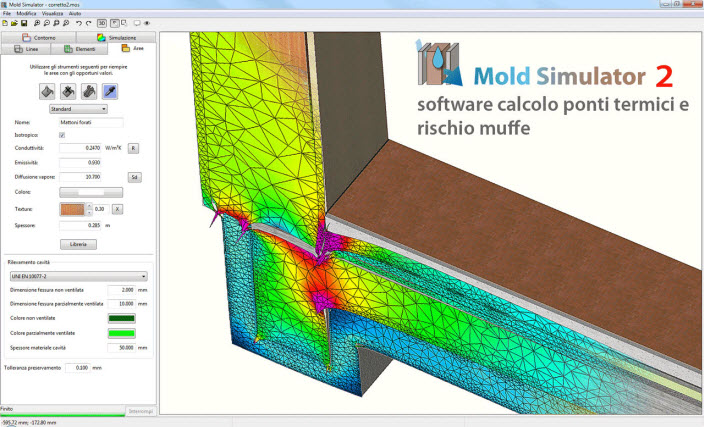The width and height of the screenshot is (704, 427).
Task: Select the fill bucket tool
Action: [47, 92]
